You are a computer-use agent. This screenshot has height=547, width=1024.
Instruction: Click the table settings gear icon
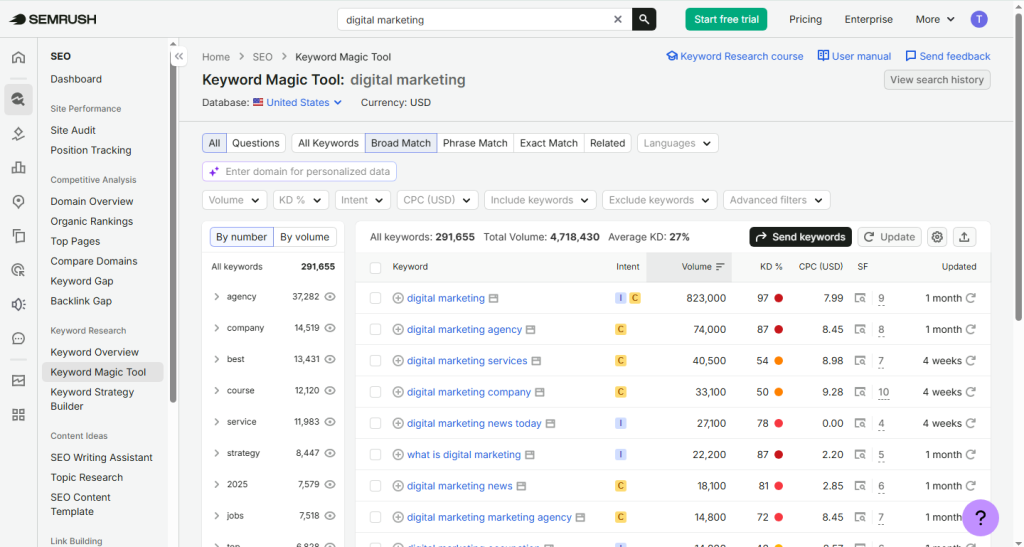937,237
